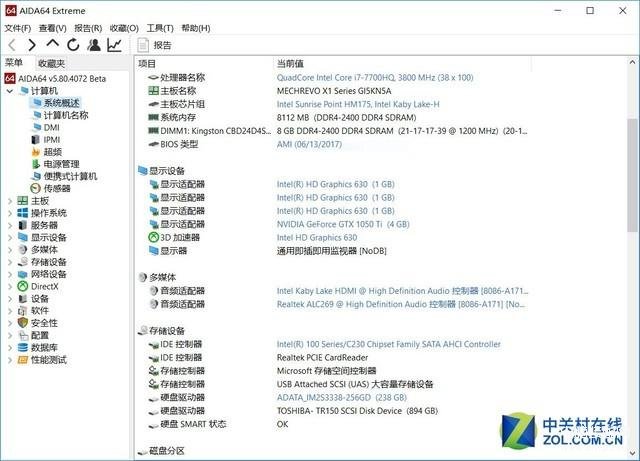The image size is (640, 461).
Task: Select 系统概述 in the tree
Action: pos(62,103)
